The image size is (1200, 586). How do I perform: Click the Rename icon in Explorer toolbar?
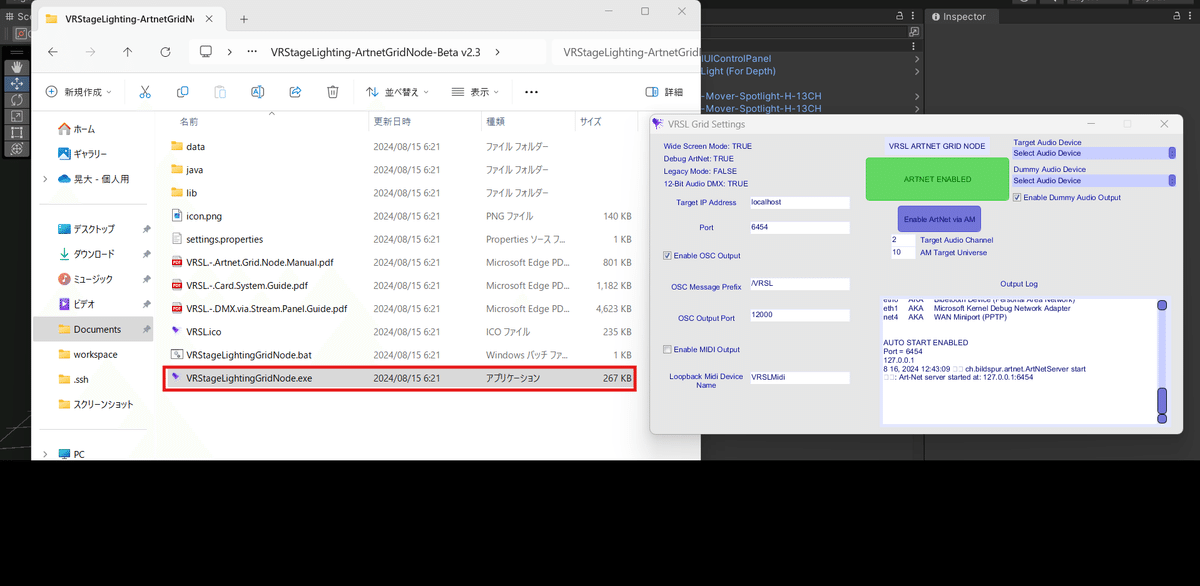coord(257,92)
